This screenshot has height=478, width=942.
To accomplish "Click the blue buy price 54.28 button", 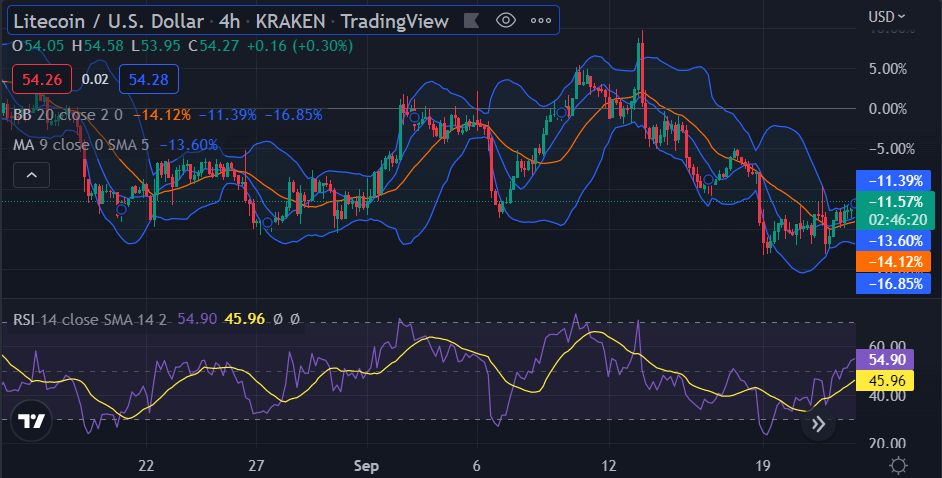I will tap(148, 79).
